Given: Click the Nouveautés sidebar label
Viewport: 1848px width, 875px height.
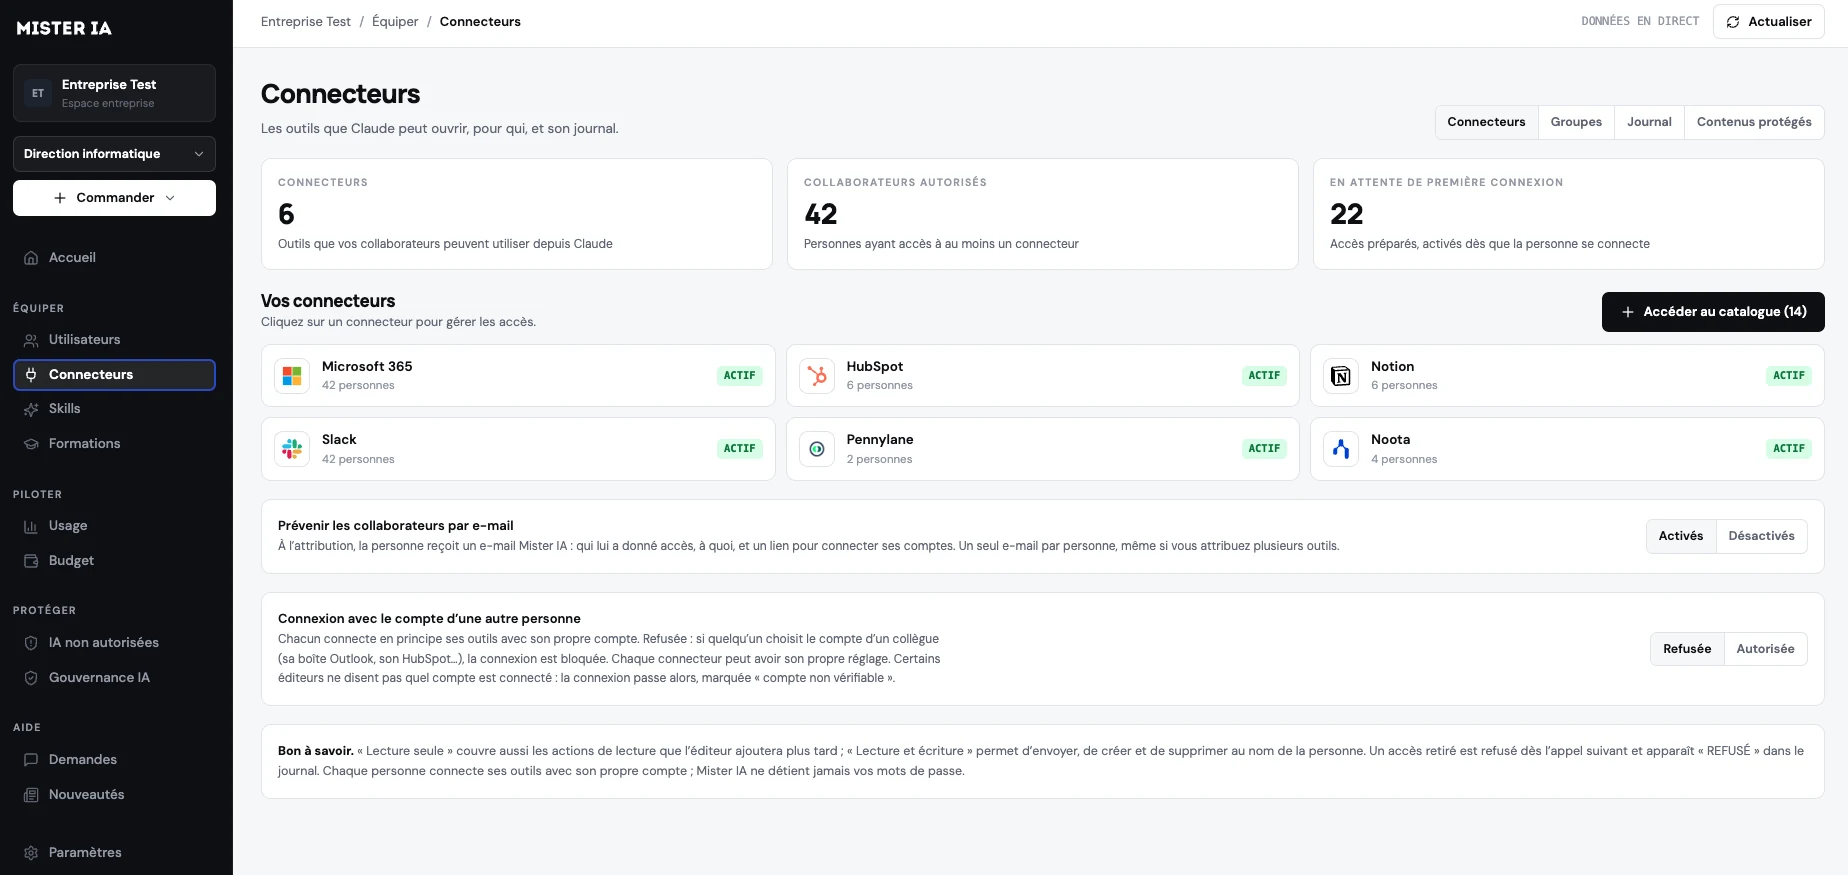Looking at the screenshot, I should (87, 795).
